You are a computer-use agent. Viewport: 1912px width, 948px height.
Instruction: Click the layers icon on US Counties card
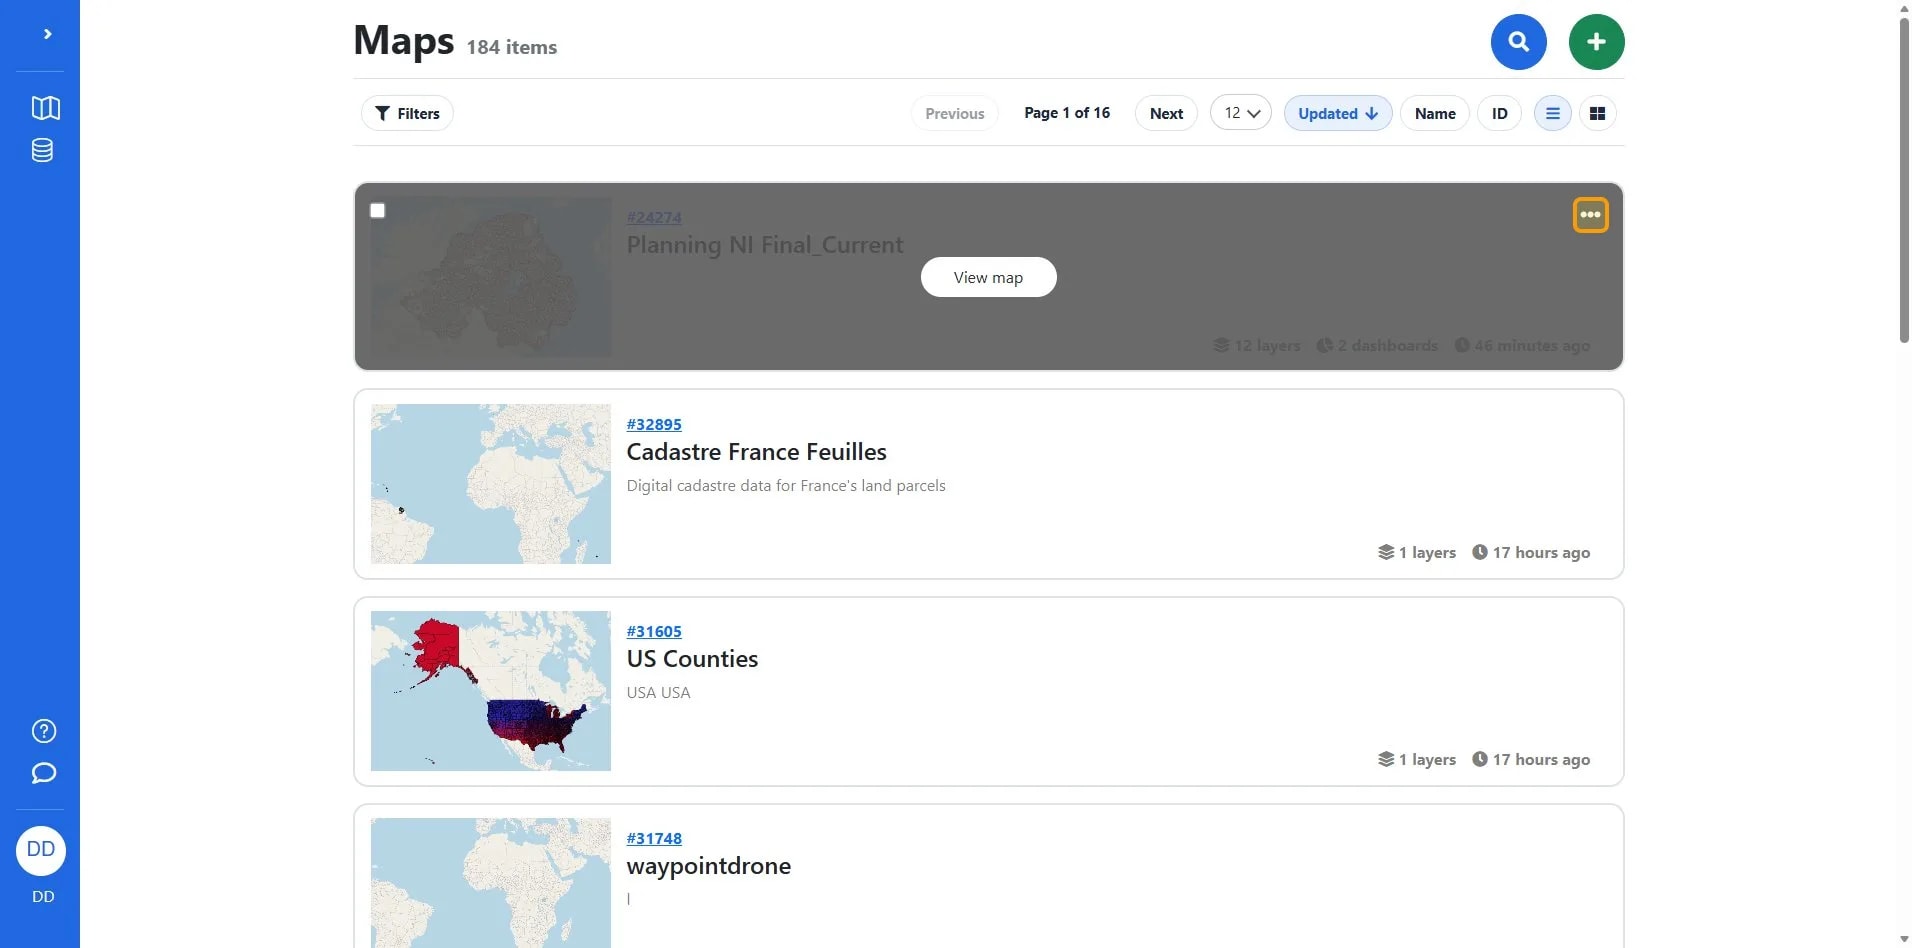pyautogui.click(x=1386, y=759)
